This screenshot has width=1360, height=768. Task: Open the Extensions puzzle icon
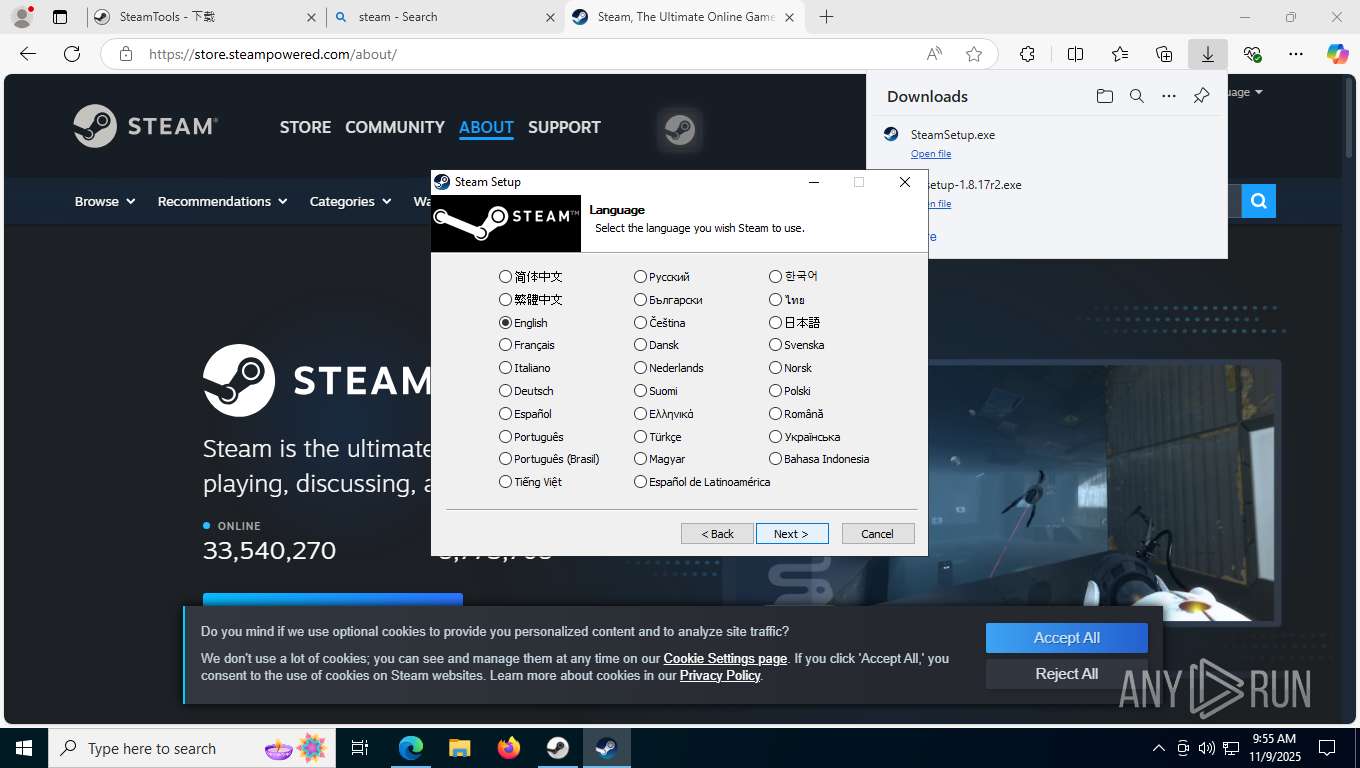1027,54
